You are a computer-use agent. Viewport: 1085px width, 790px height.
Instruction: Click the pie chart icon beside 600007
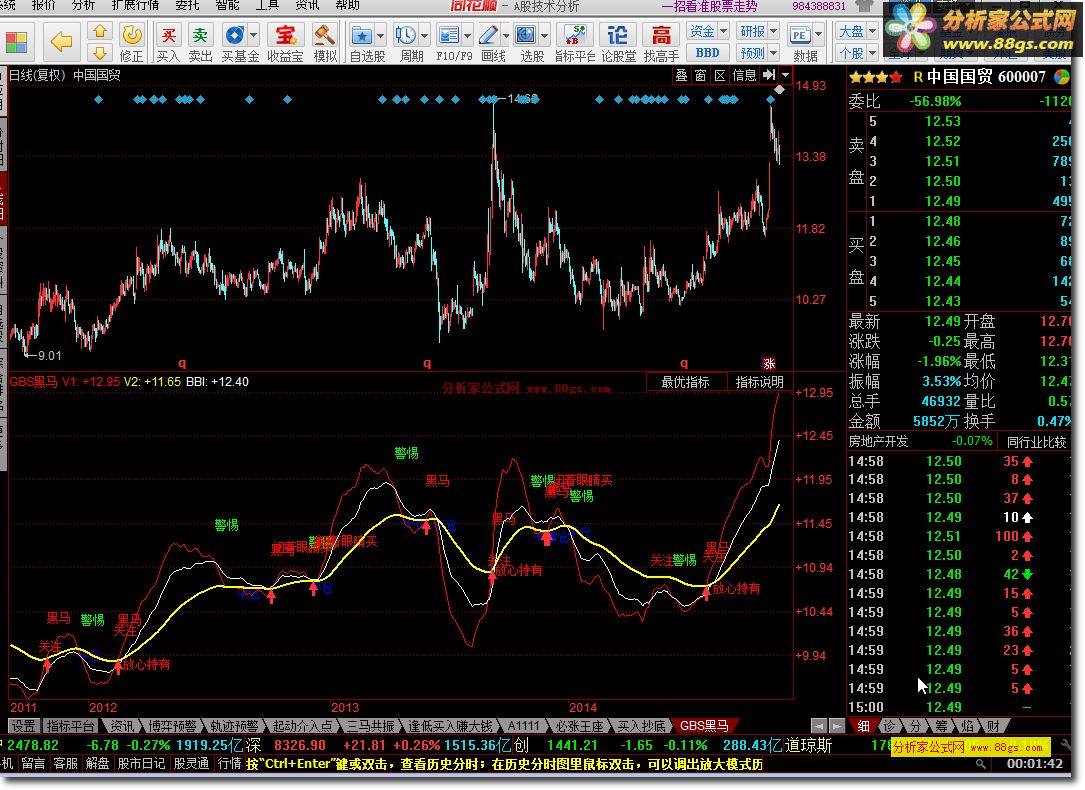pos(1061,77)
